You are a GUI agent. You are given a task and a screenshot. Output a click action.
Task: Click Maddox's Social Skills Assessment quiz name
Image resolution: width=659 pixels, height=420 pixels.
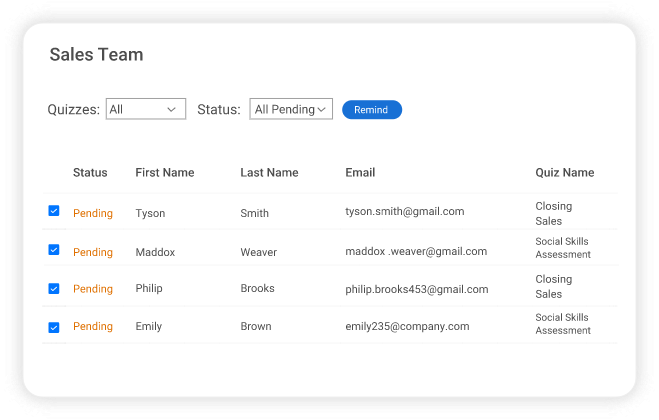pyautogui.click(x=562, y=248)
